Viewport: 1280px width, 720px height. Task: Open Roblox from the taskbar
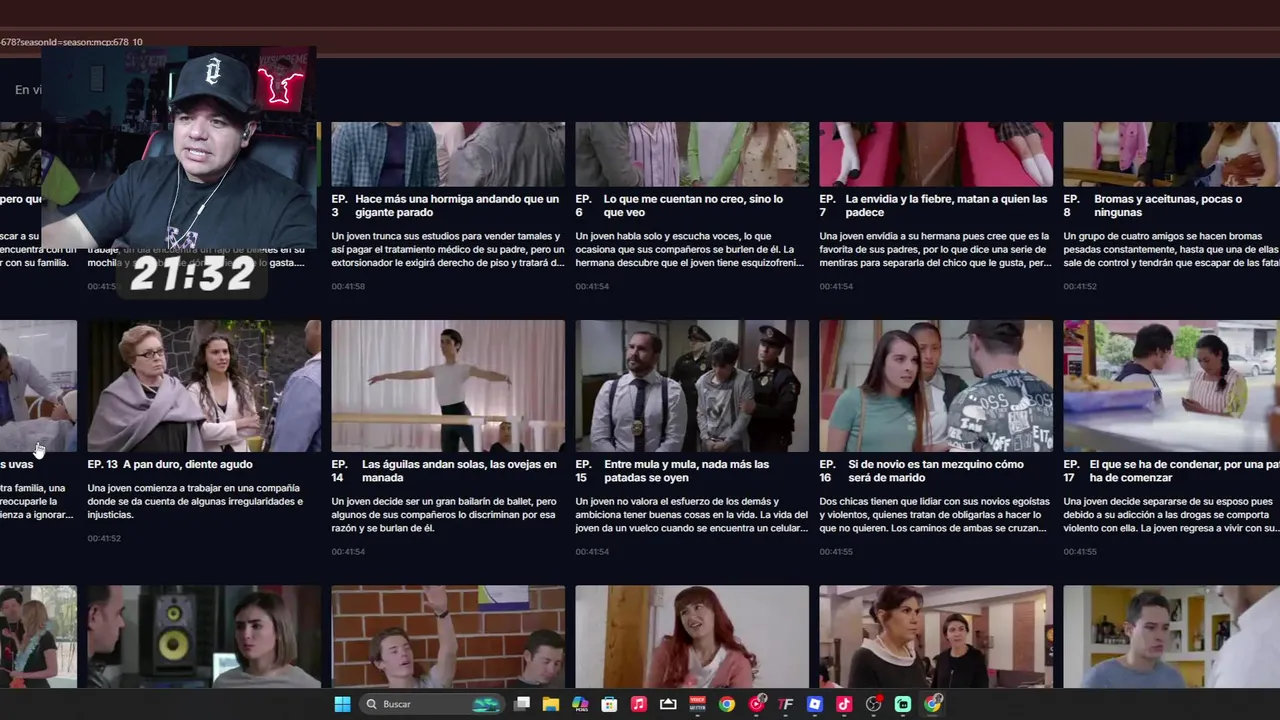(814, 704)
